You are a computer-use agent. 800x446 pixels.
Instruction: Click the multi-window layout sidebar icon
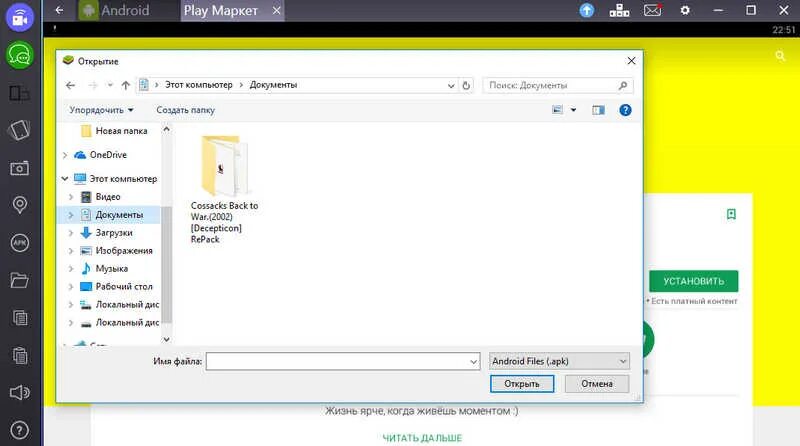point(19,93)
